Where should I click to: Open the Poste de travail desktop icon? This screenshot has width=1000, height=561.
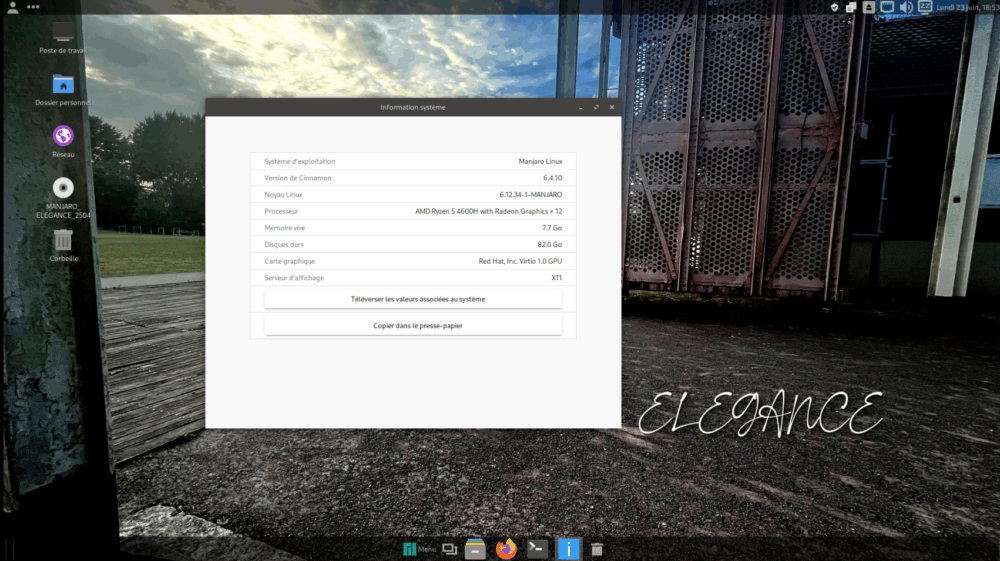click(62, 38)
